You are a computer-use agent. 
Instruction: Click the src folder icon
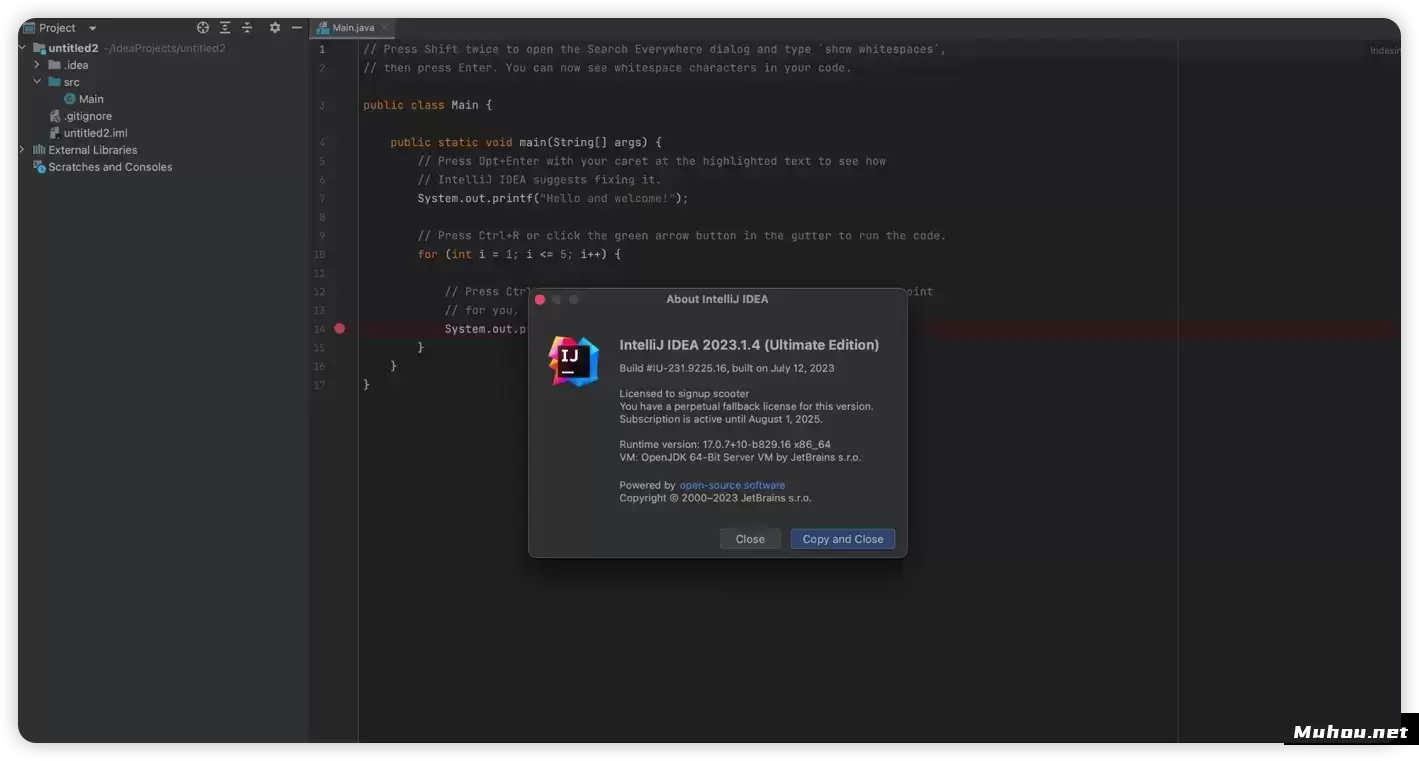point(55,82)
